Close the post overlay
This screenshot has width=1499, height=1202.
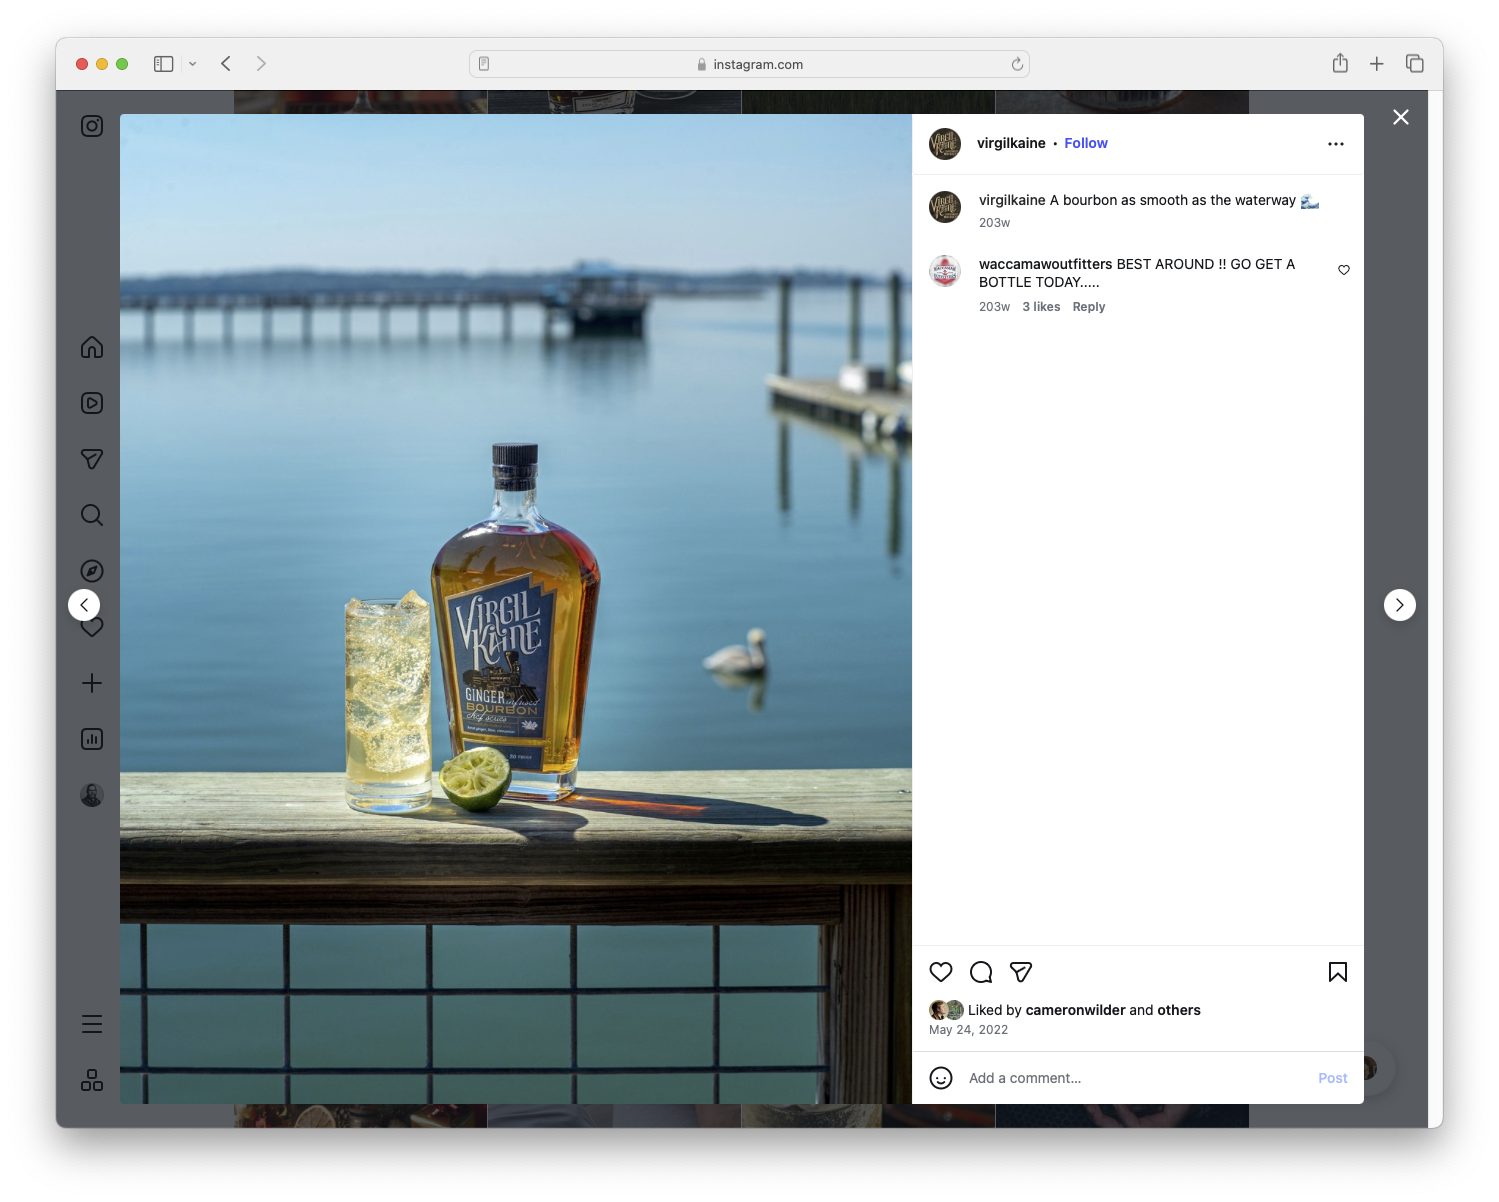[x=1401, y=117]
